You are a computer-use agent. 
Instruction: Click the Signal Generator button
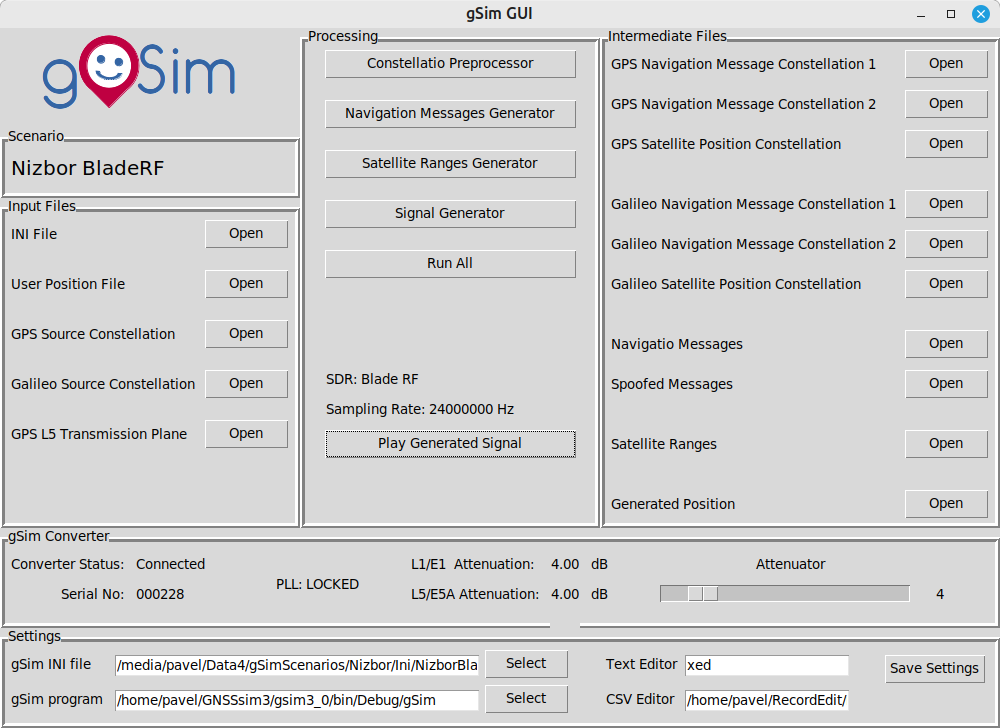pyautogui.click(x=450, y=214)
